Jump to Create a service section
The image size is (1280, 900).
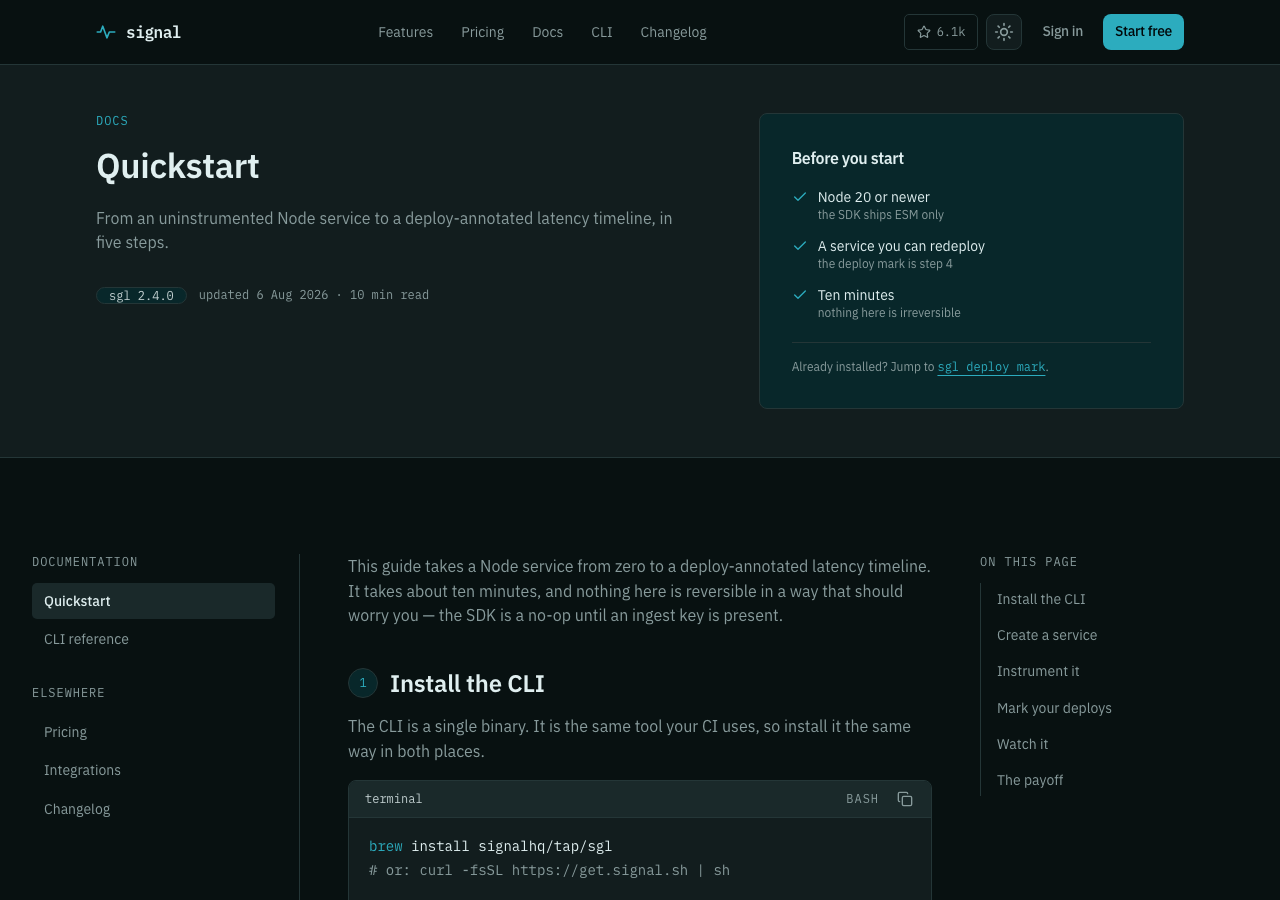pos(1047,635)
